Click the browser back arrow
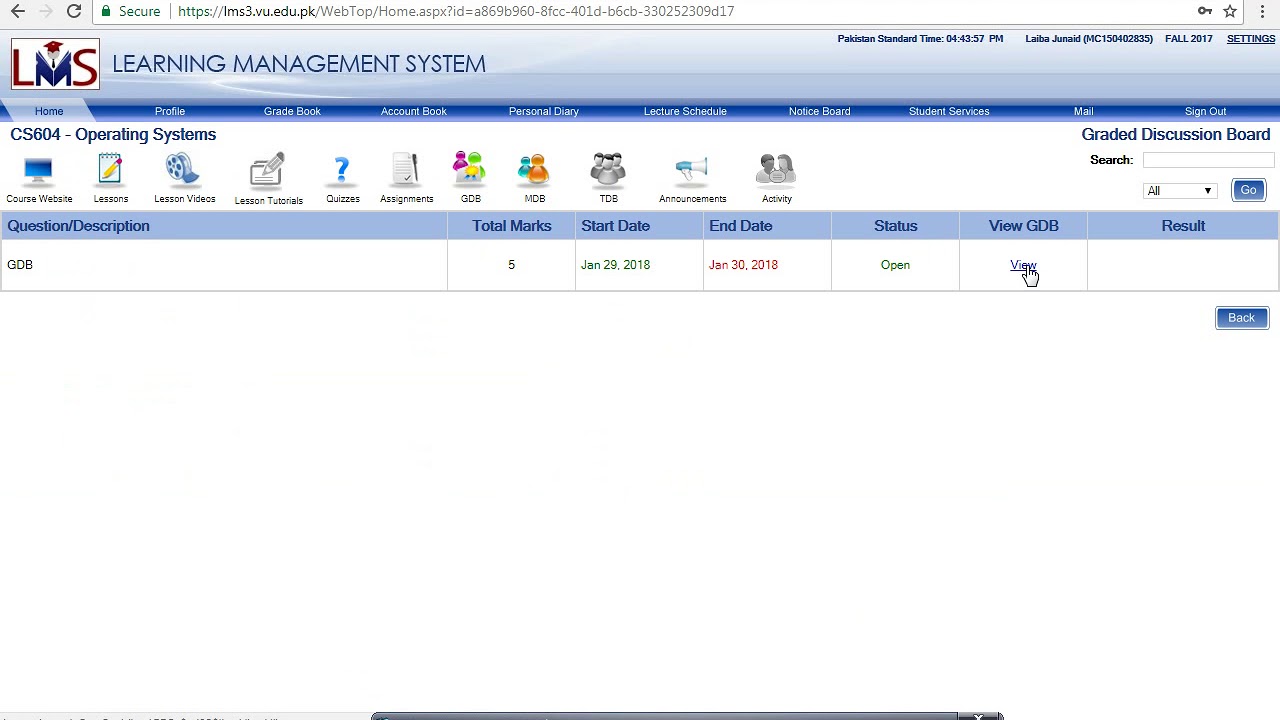 click(x=18, y=11)
